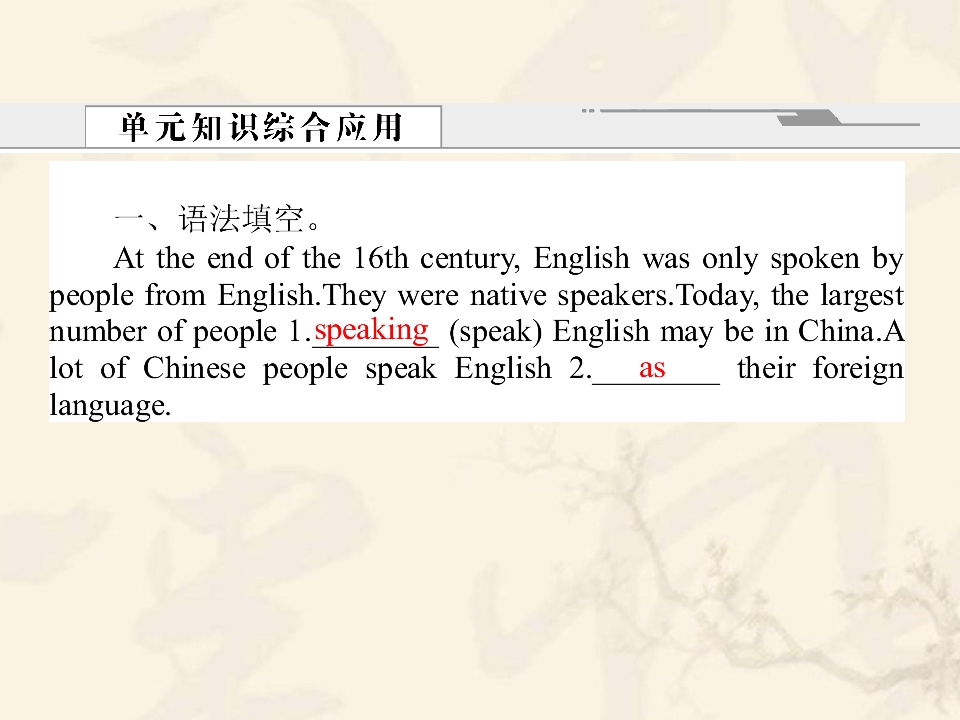Click the slide title 单元知识综合应用

coord(261,127)
